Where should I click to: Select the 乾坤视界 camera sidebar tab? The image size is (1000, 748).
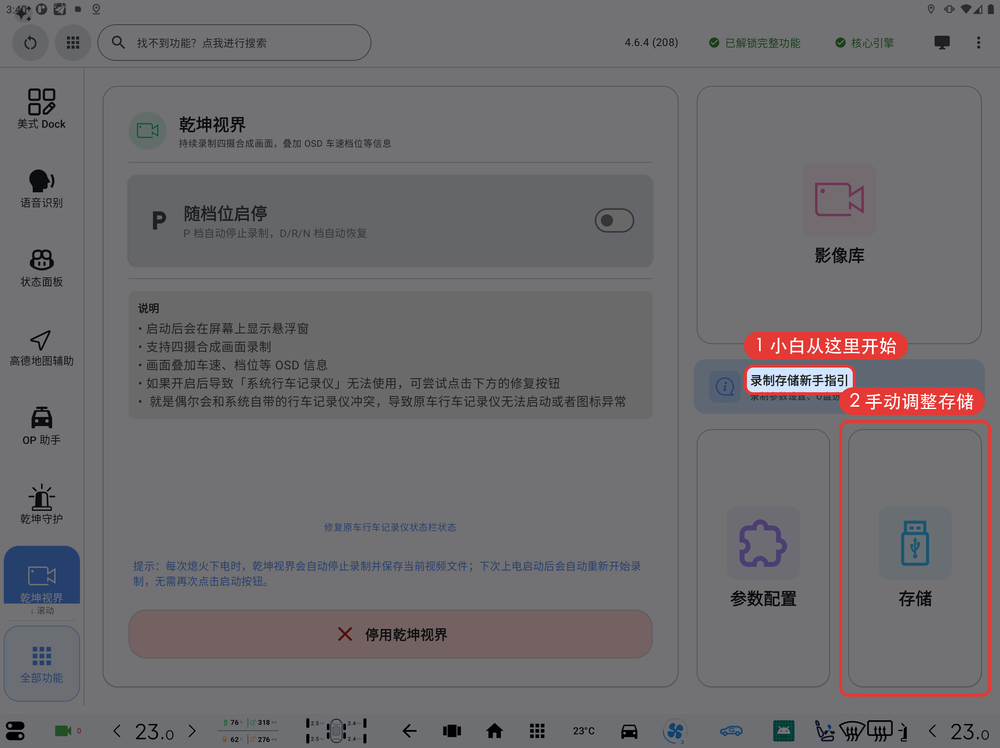41,577
